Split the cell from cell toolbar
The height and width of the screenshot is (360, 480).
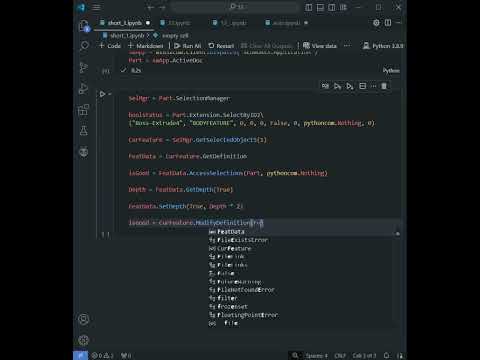(363, 86)
